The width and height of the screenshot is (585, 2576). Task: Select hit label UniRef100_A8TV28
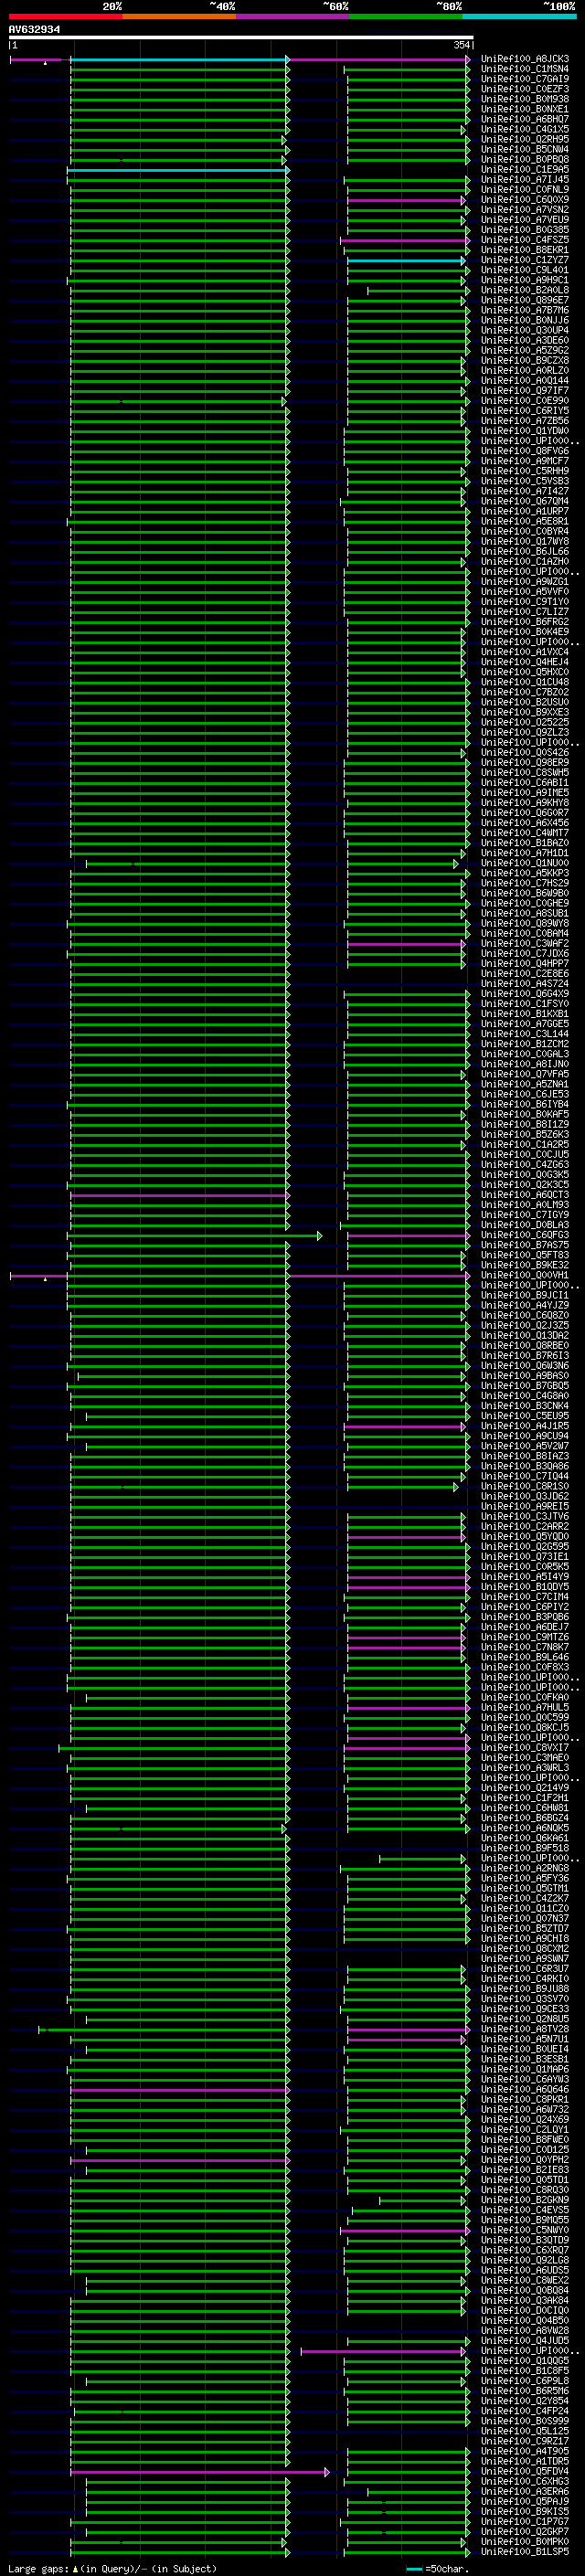[525, 2029]
